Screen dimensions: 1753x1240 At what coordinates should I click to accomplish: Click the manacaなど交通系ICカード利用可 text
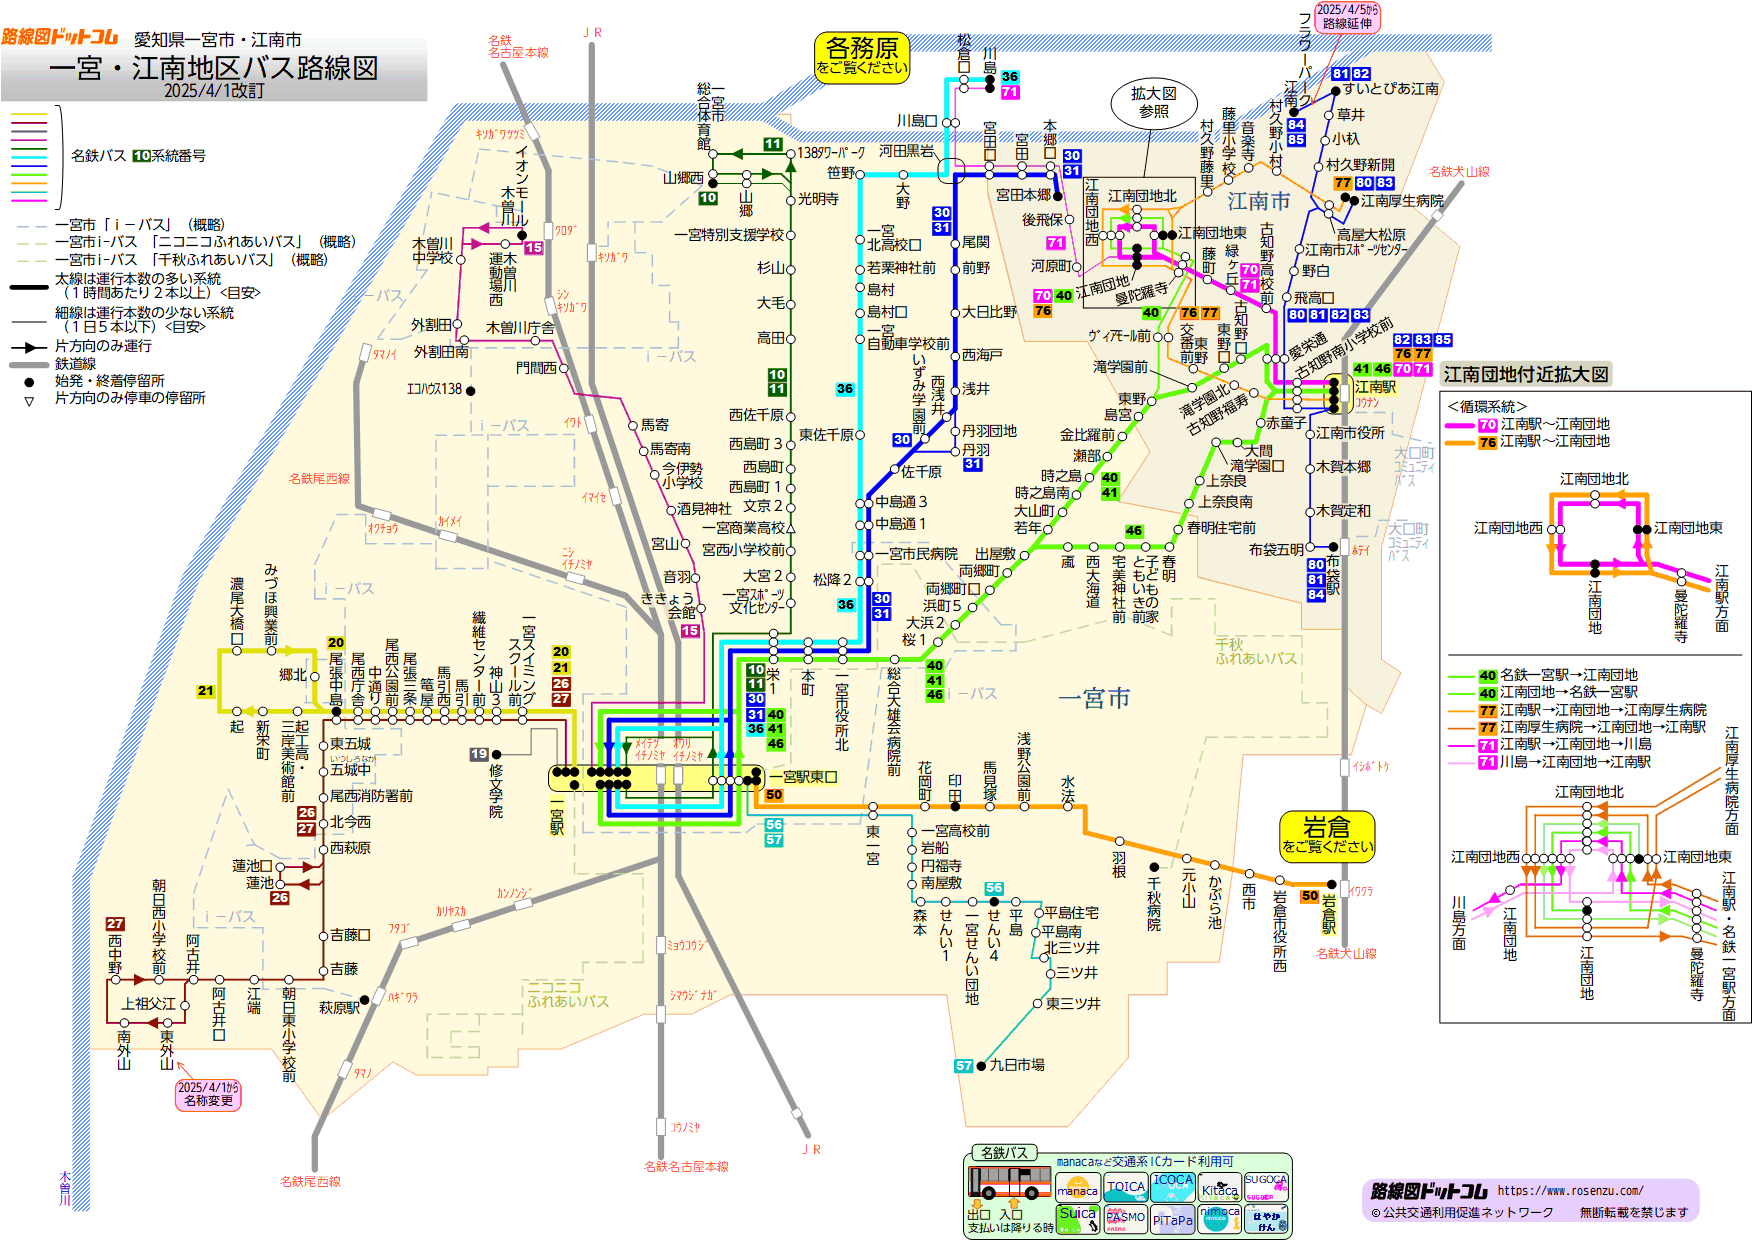tap(1145, 1161)
